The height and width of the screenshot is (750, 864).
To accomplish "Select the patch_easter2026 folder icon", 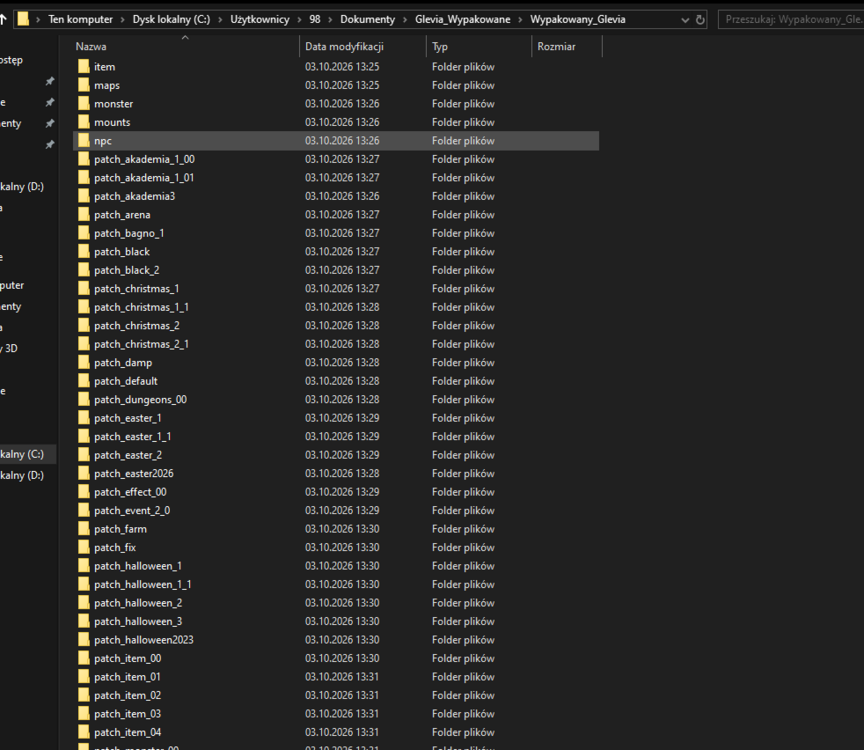I will pyautogui.click(x=84, y=473).
